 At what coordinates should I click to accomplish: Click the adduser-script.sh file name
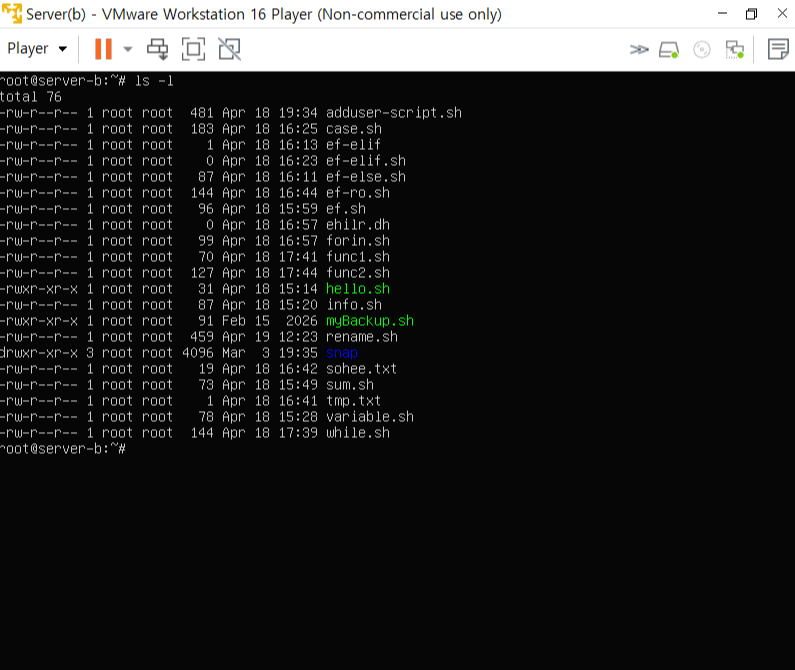coord(394,113)
